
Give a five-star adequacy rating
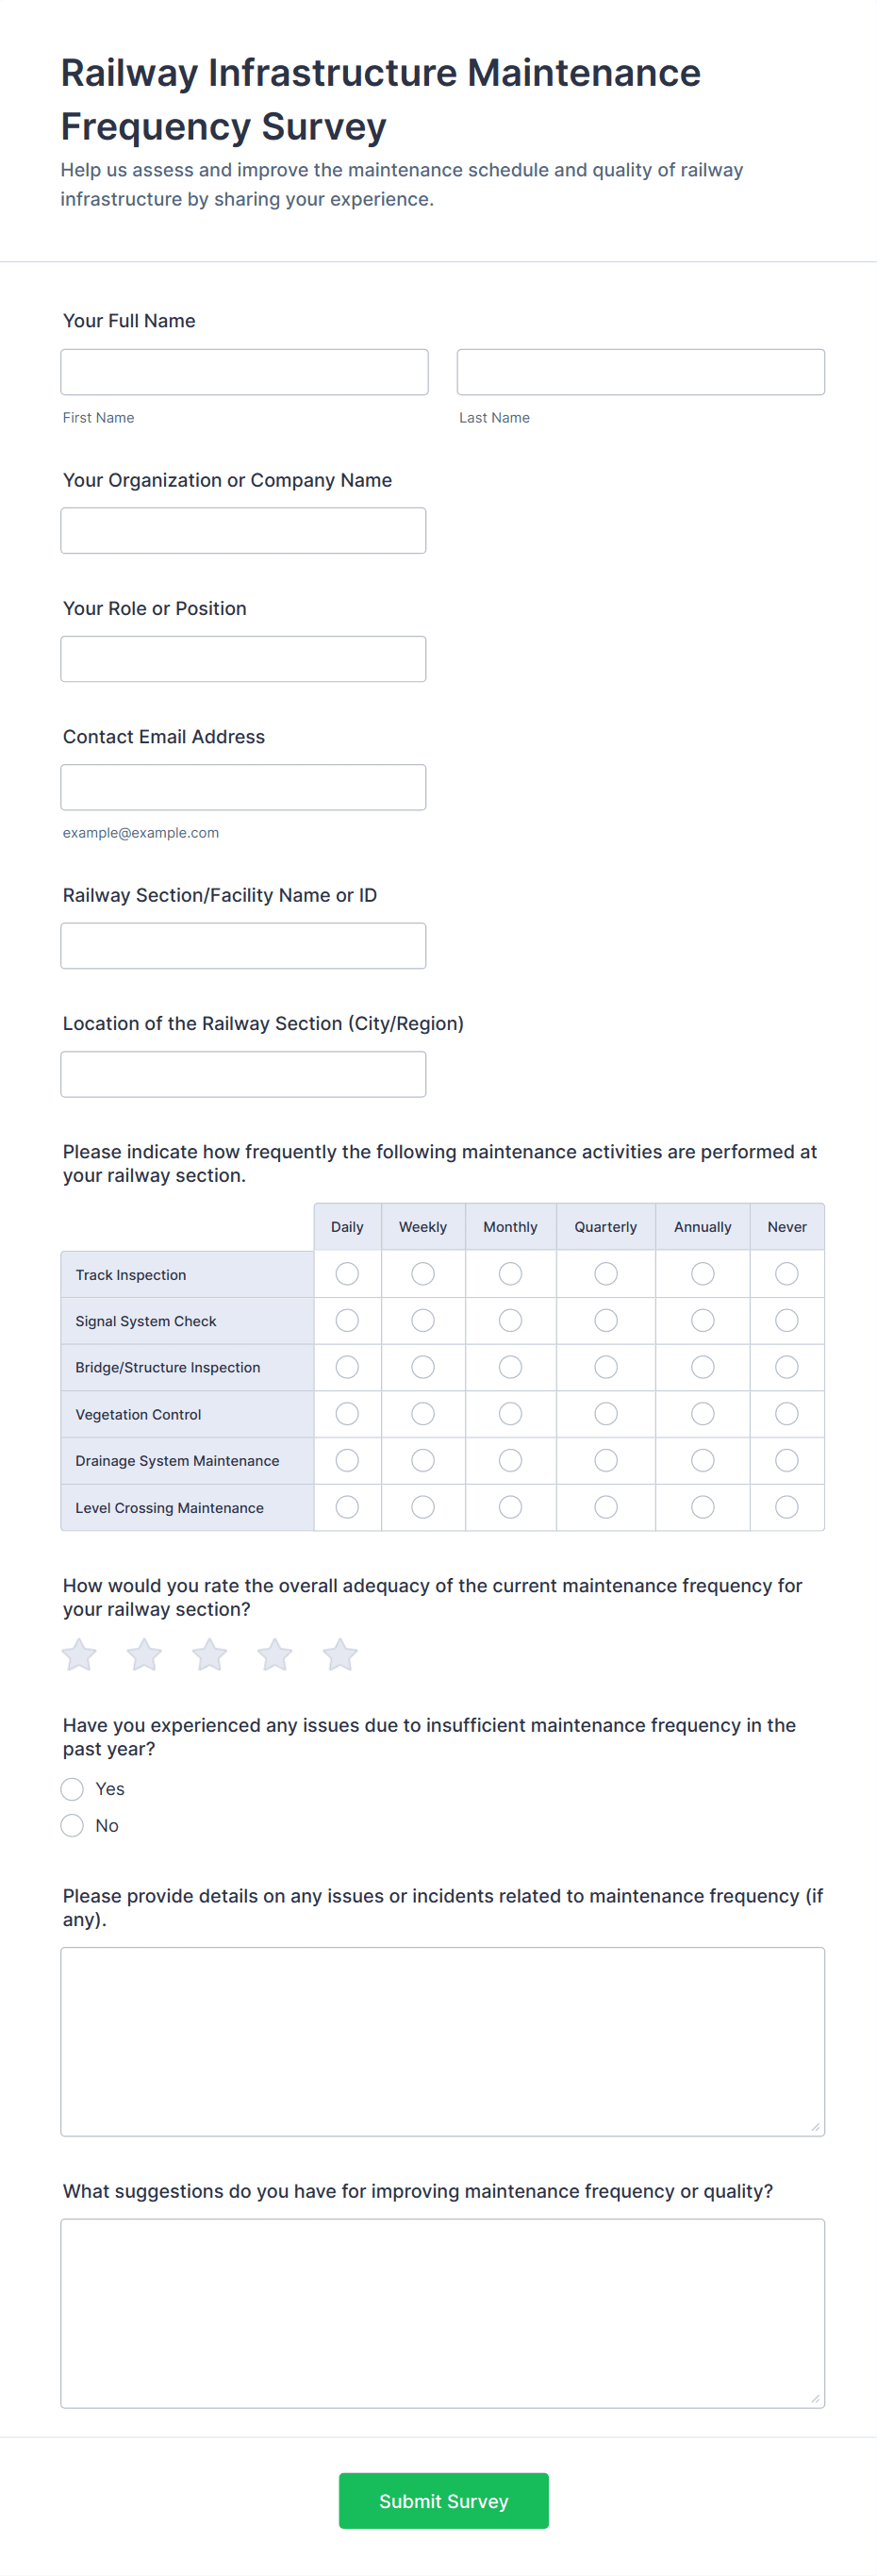coord(340,1655)
